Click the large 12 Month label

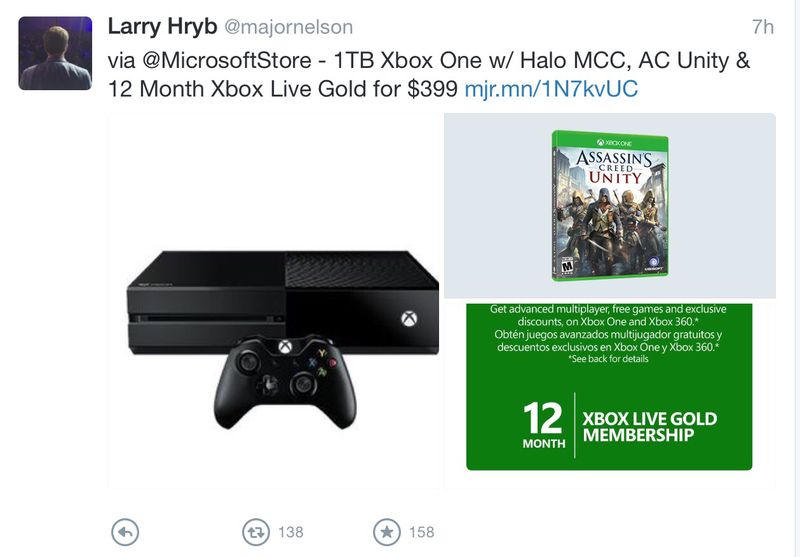click(x=543, y=425)
